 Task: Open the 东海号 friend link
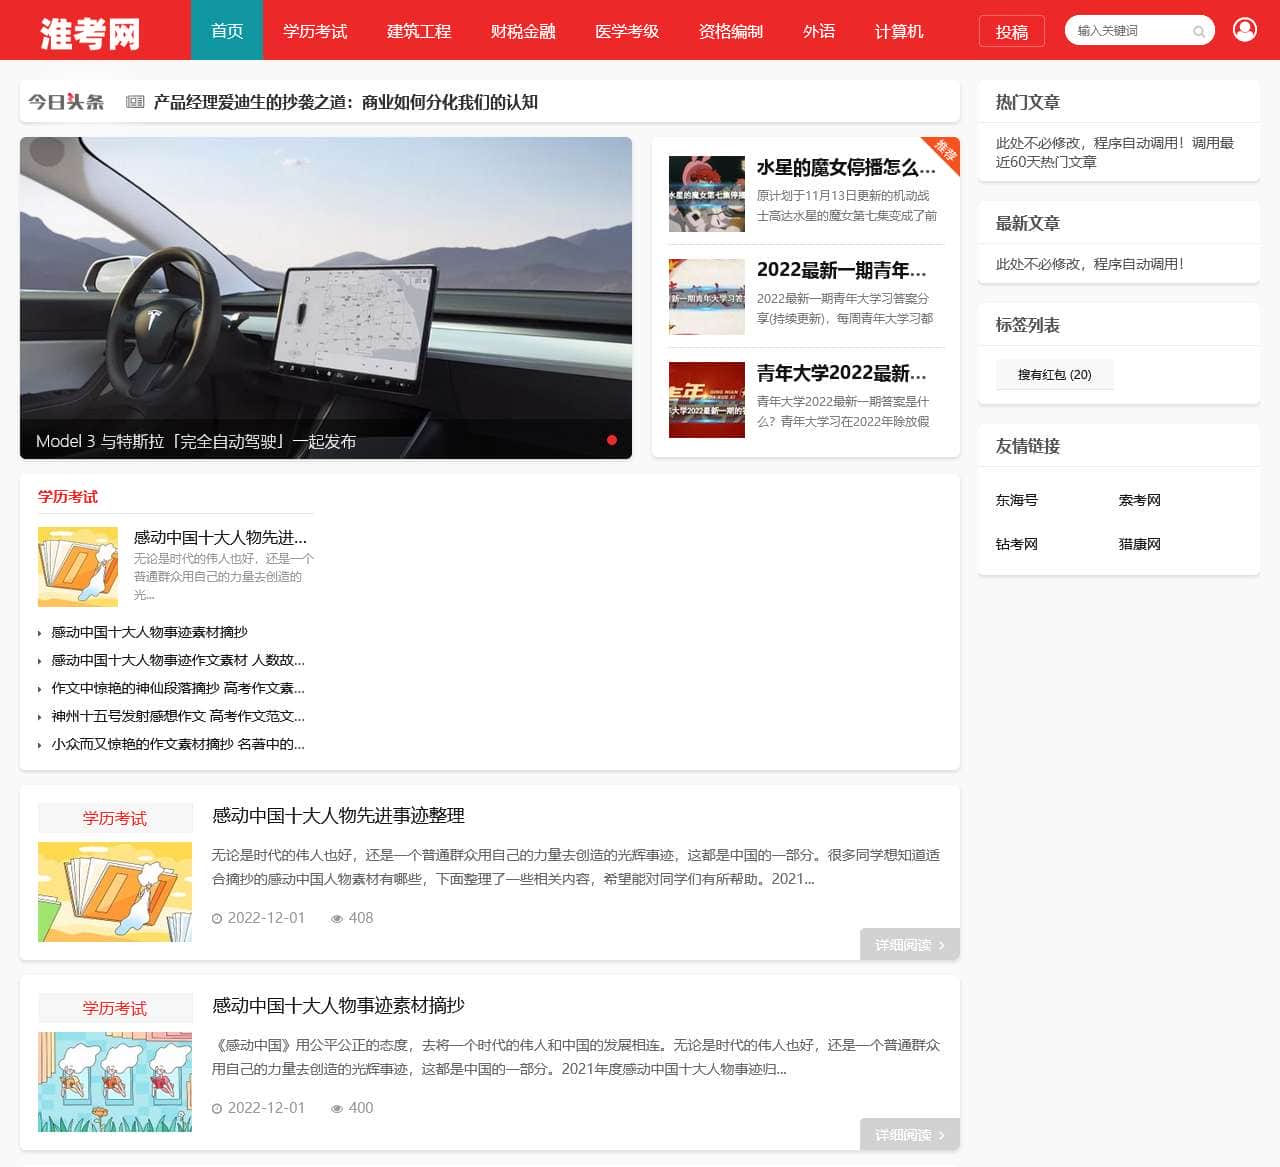1016,500
